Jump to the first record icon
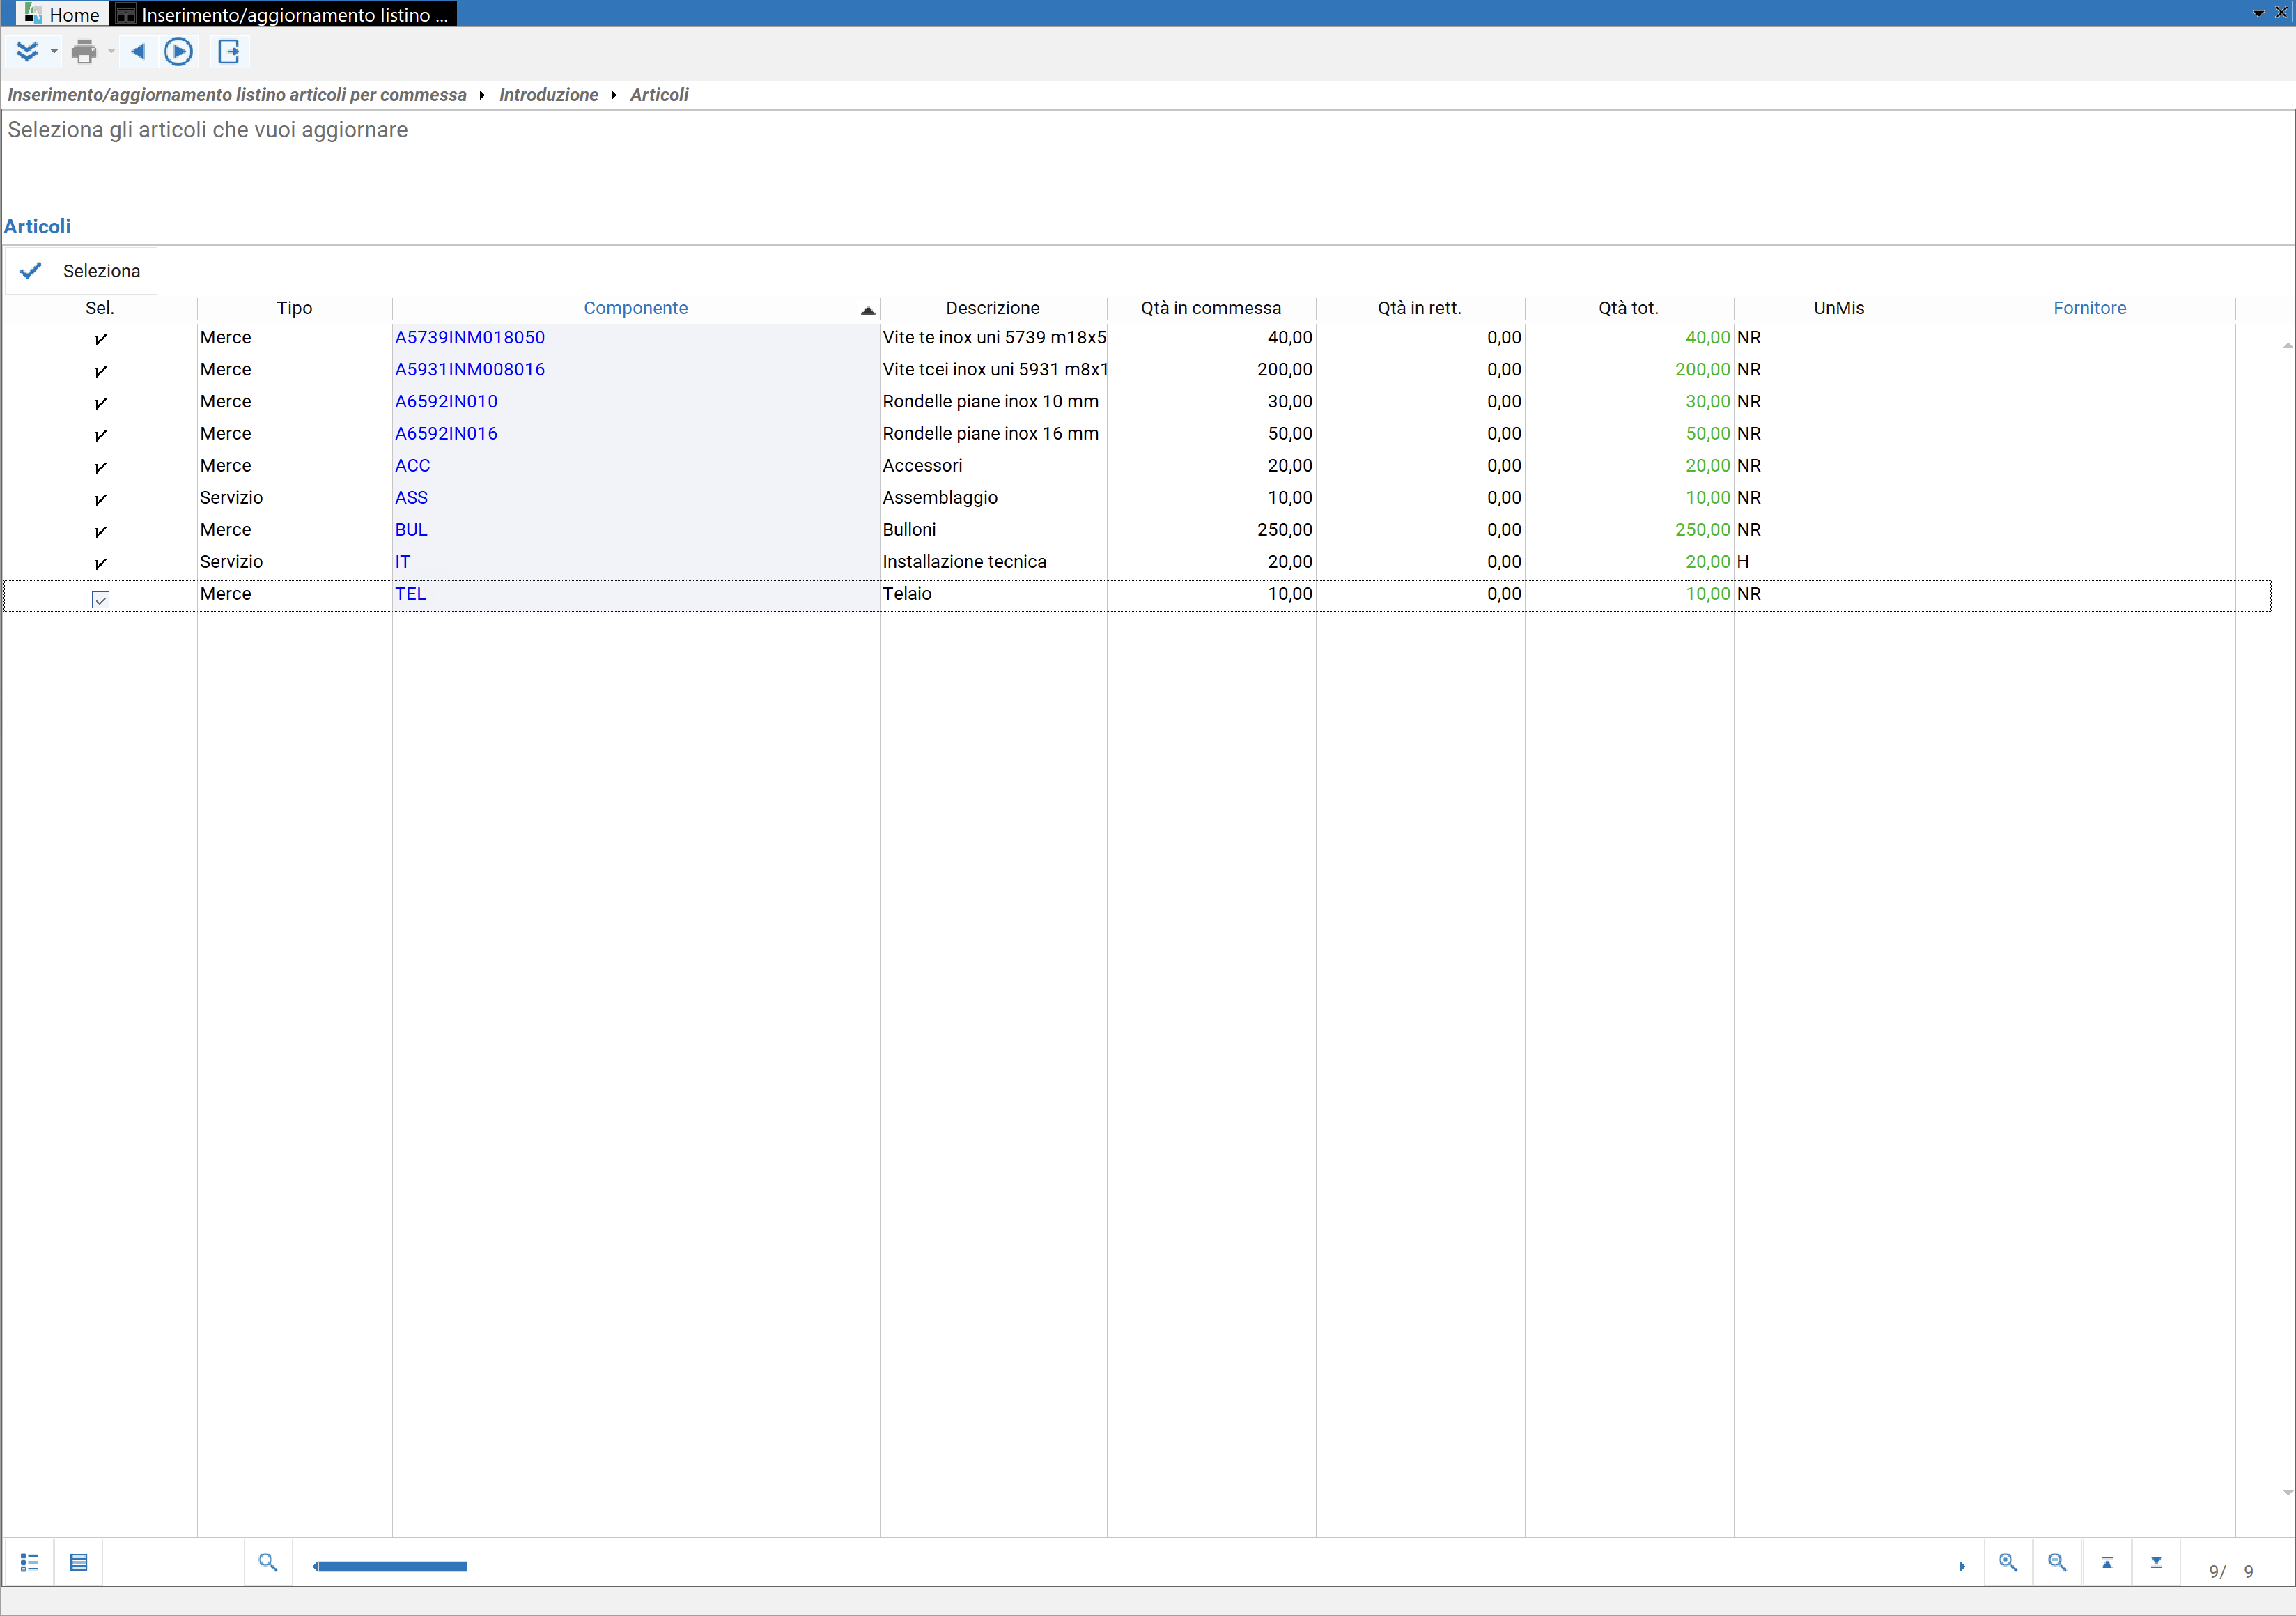The height and width of the screenshot is (1616, 2296). (2107, 1562)
